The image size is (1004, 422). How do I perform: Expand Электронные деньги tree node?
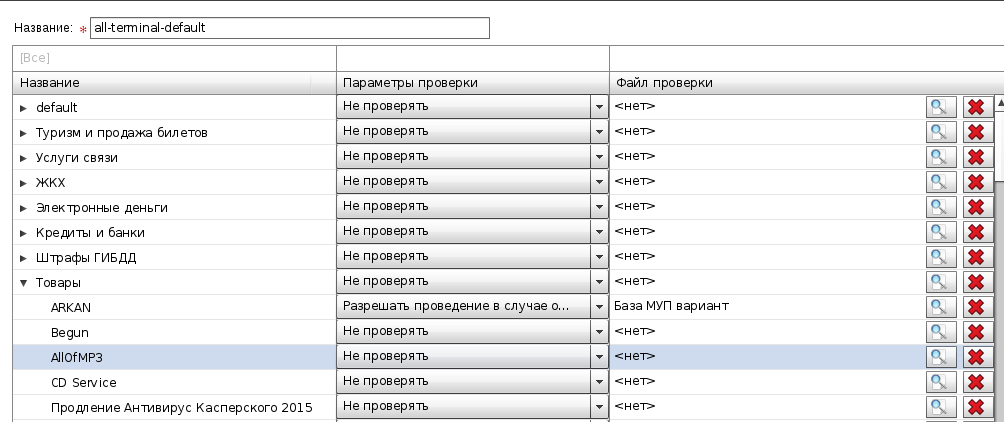click(x=24, y=208)
